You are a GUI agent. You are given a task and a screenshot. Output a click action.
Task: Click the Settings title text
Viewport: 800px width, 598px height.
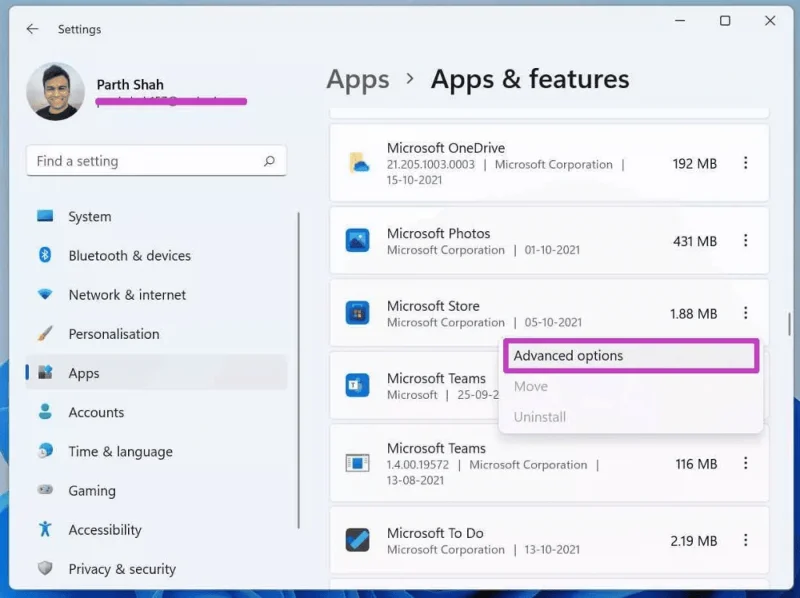80,30
